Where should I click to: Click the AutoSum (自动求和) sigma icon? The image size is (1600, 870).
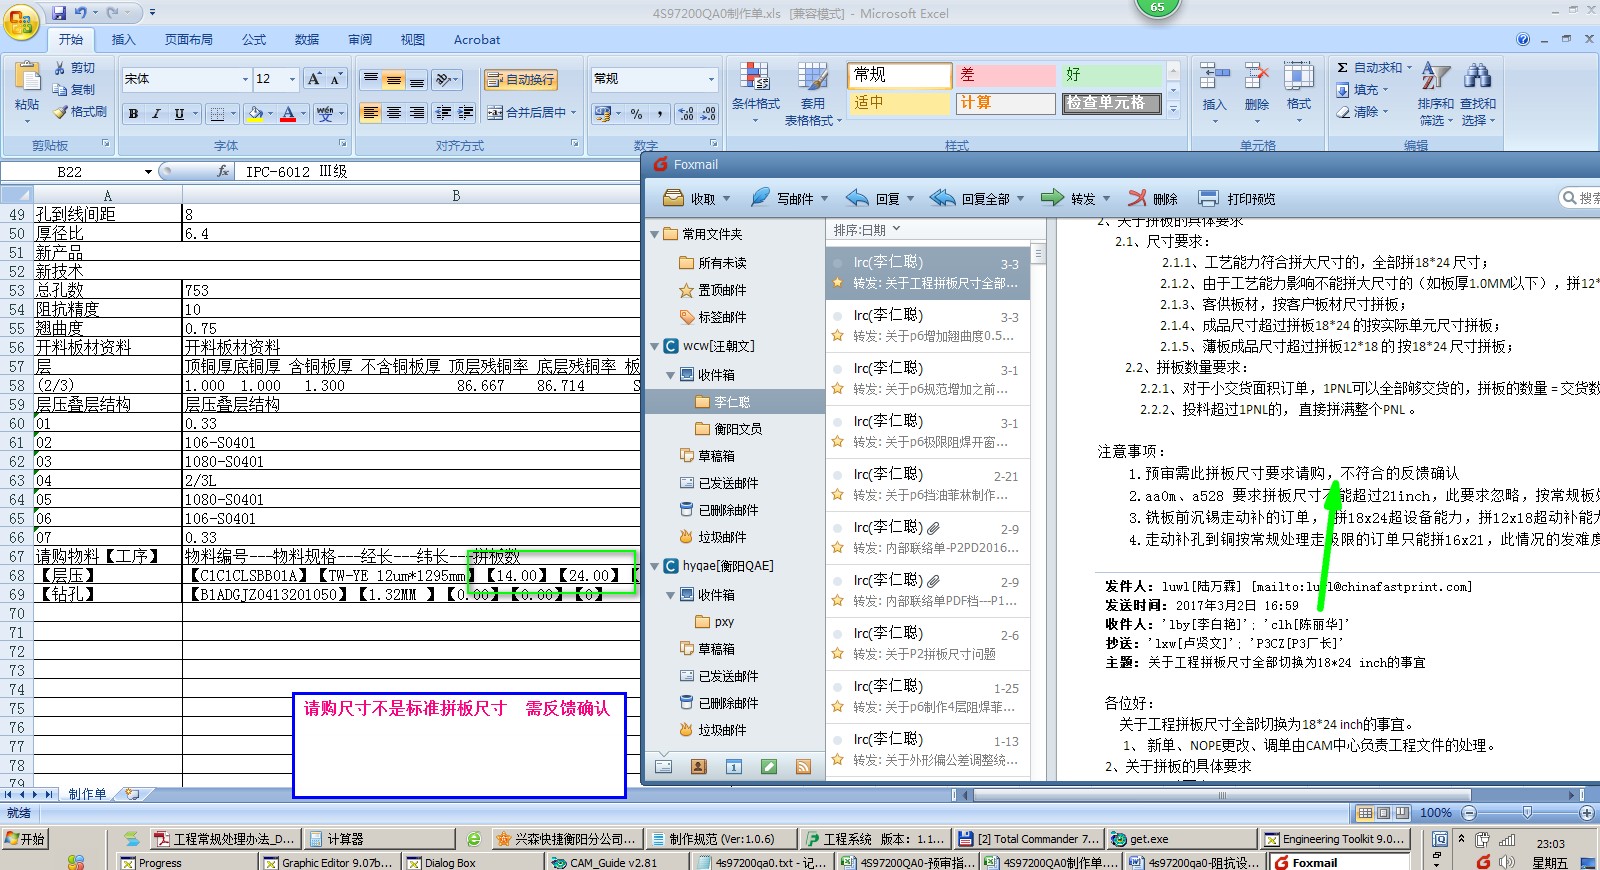coord(1343,68)
